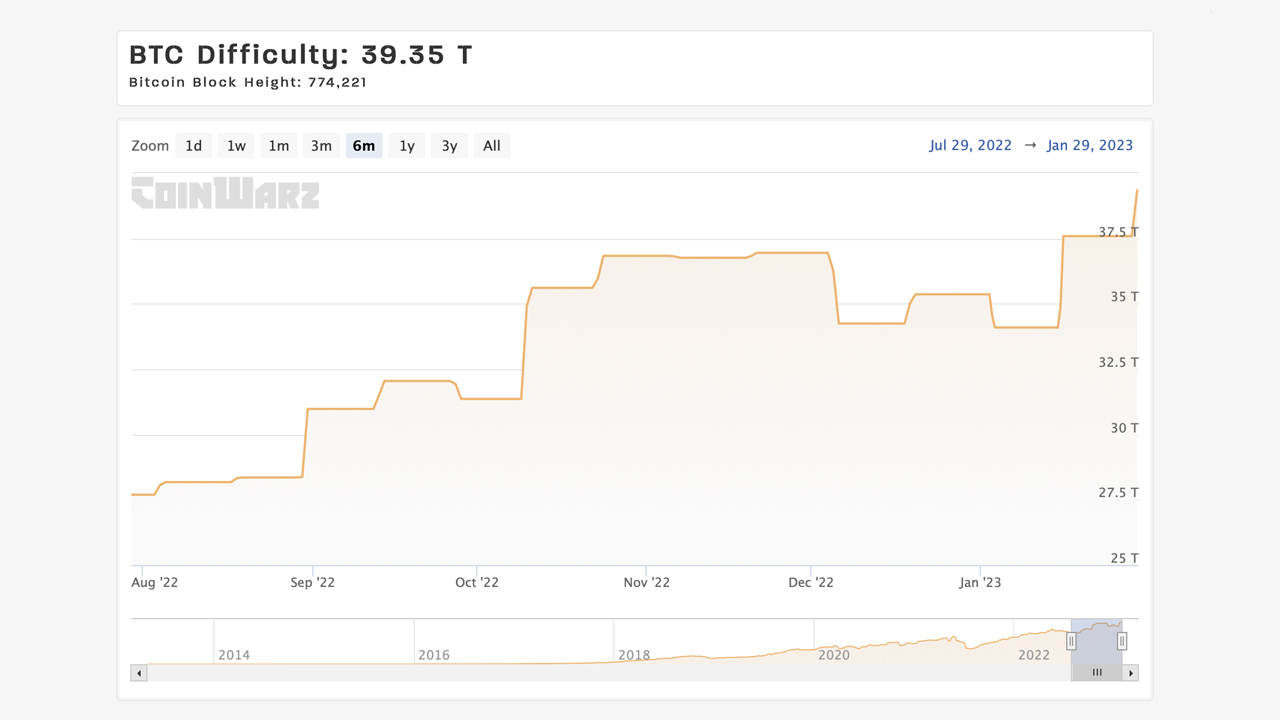This screenshot has height=720, width=1280.
Task: Click the 30 T axis label
Action: tap(1124, 428)
